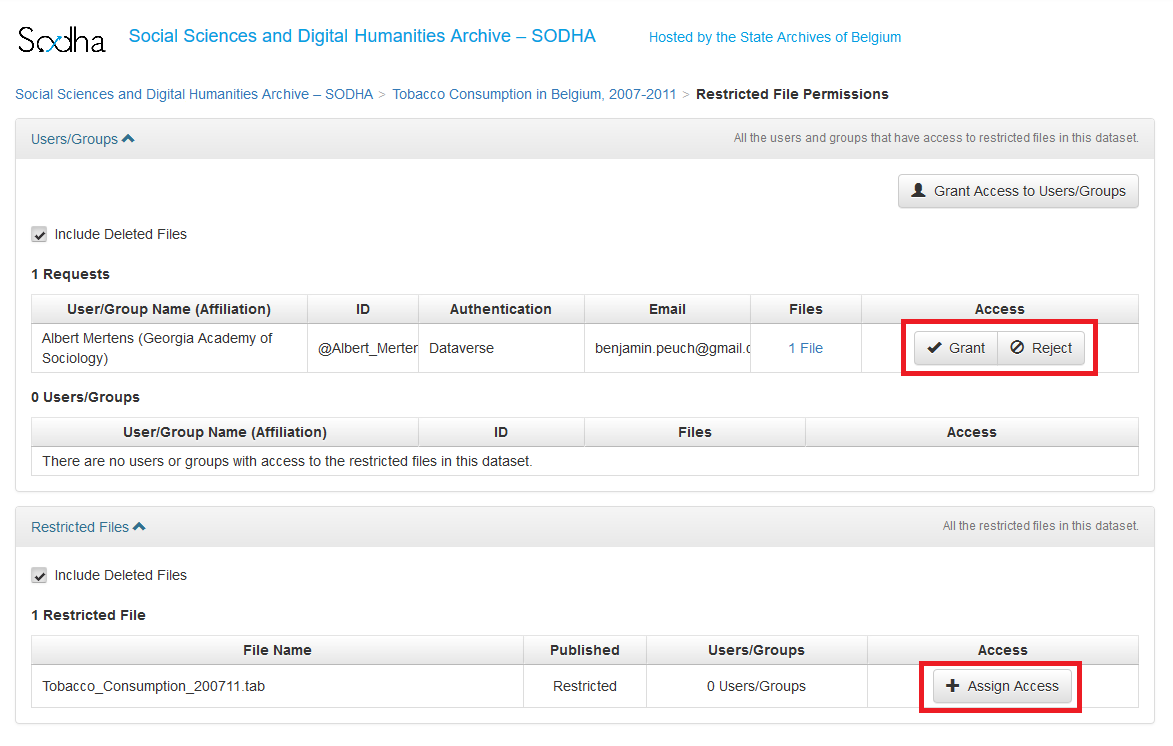Click the Tobacco_Consumption_200711.tab file name
This screenshot has width=1173, height=746.
(x=153, y=686)
